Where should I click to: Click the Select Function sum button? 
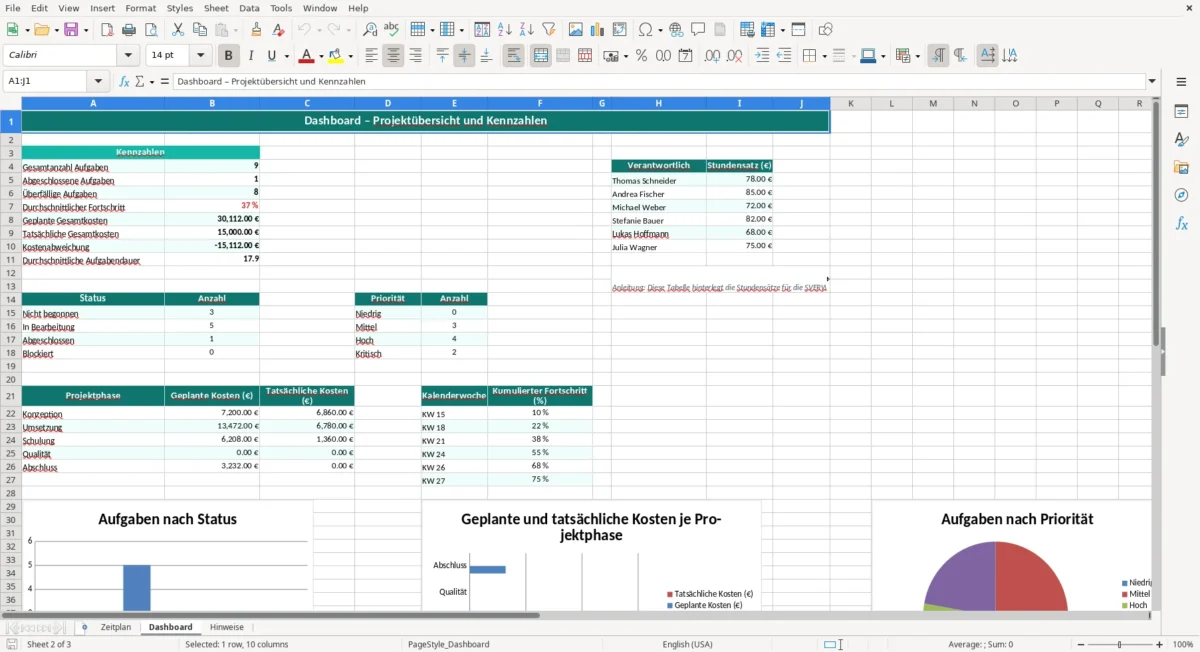140,82
